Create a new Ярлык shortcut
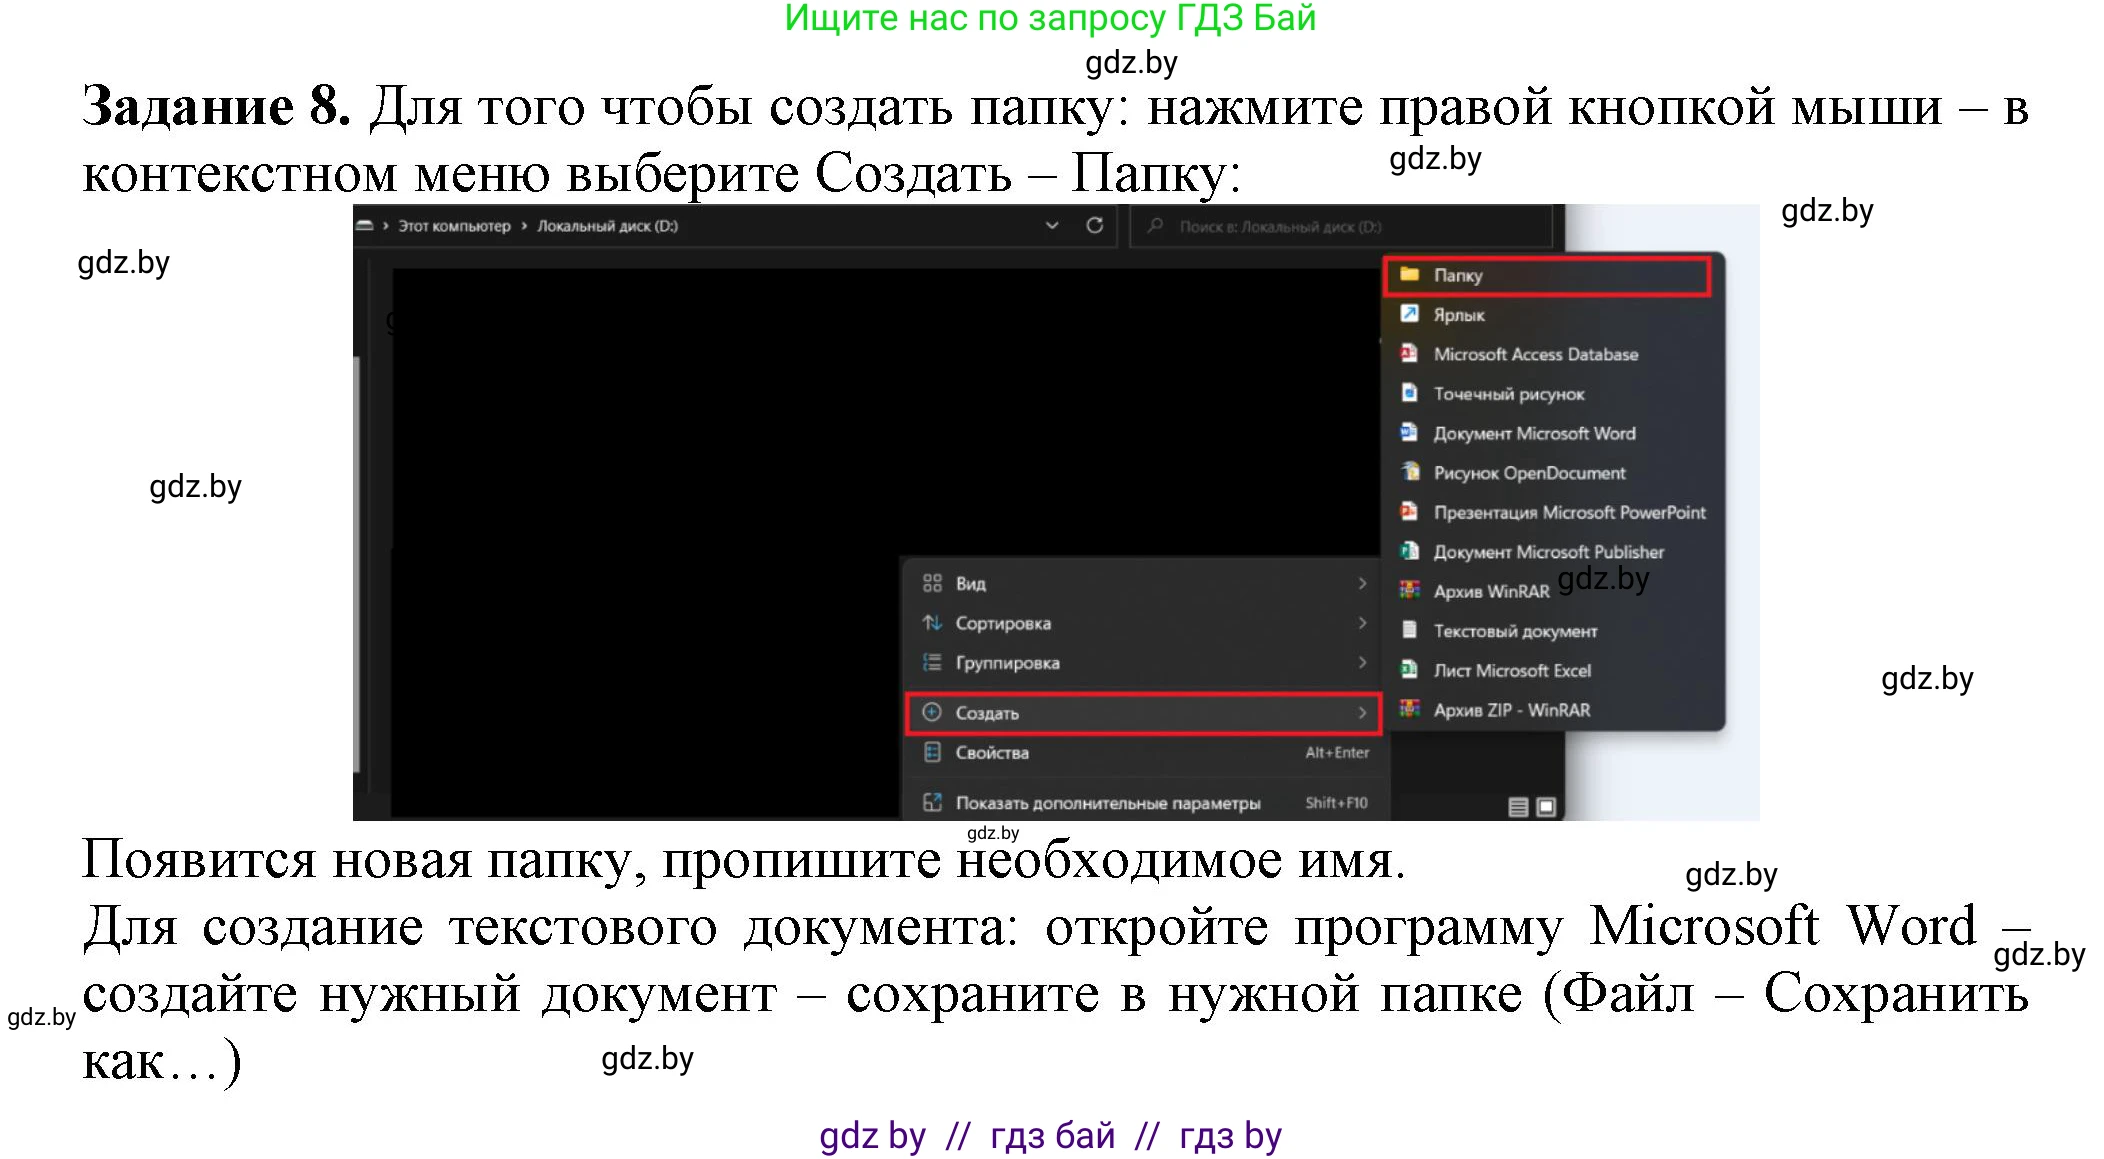The height and width of the screenshot is (1159, 2104). click(1459, 314)
